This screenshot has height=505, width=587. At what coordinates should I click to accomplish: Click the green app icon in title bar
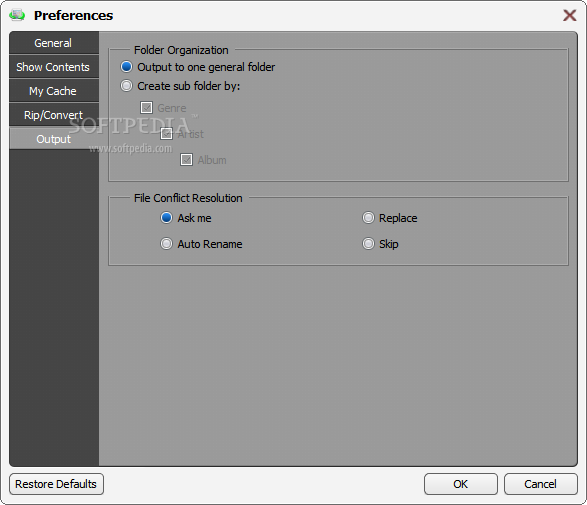coord(17,15)
